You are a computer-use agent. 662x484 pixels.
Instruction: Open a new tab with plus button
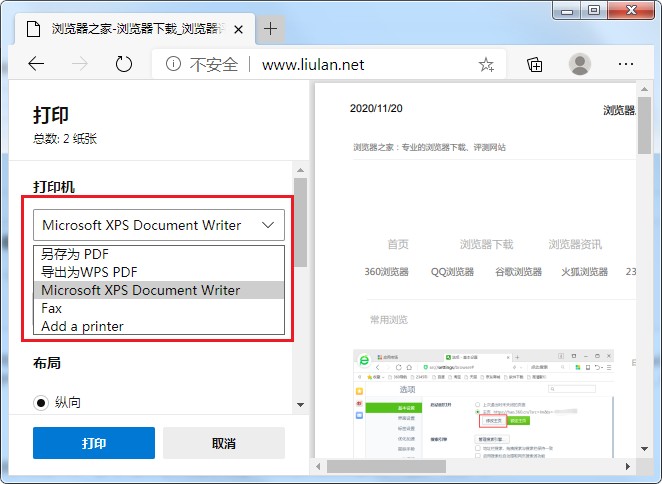270,29
